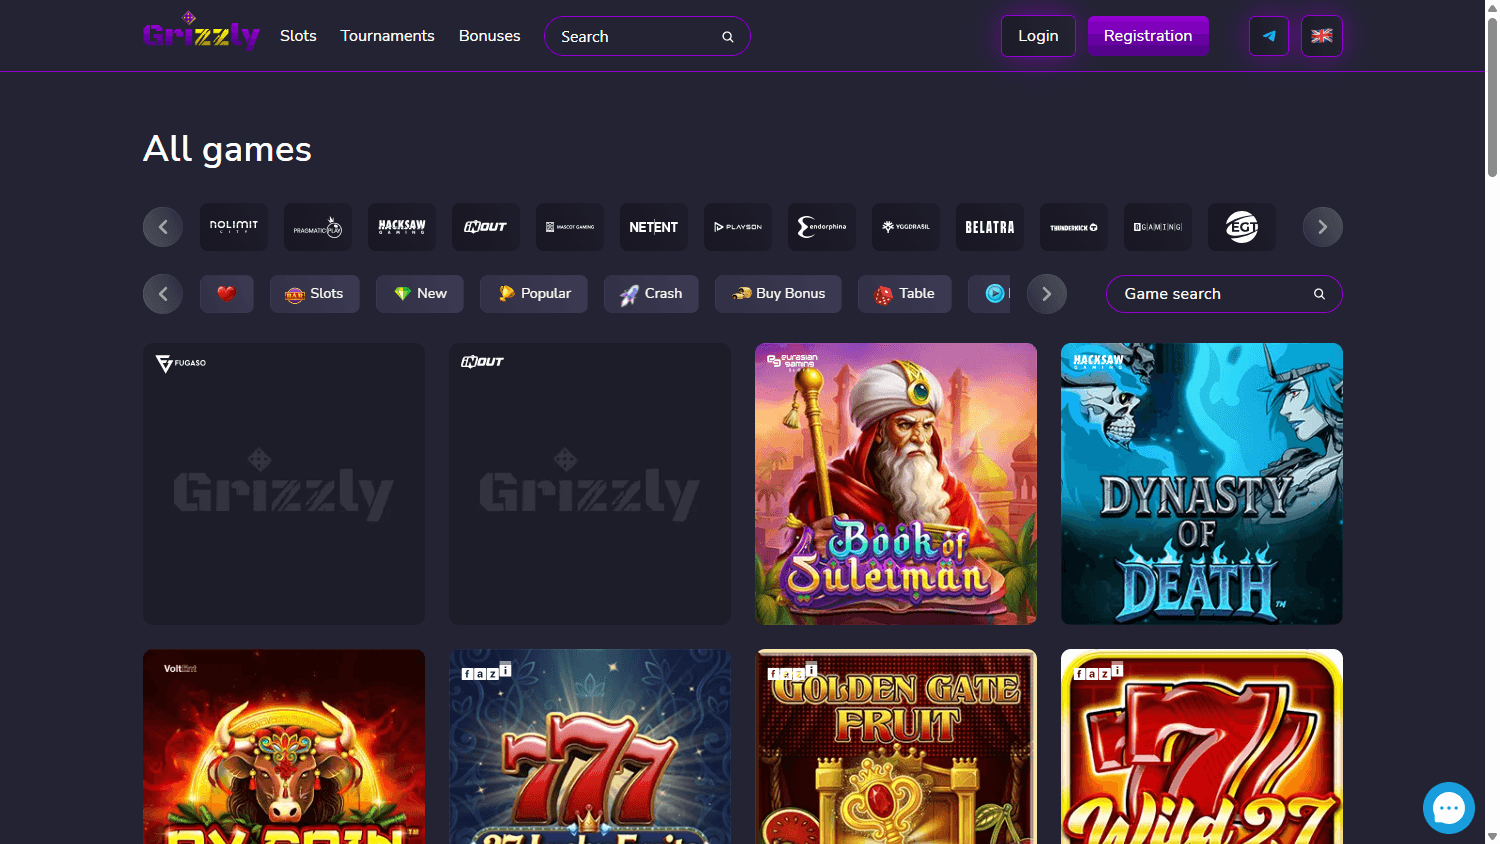
Task: Filter by BGaming provider
Action: point(1158,227)
